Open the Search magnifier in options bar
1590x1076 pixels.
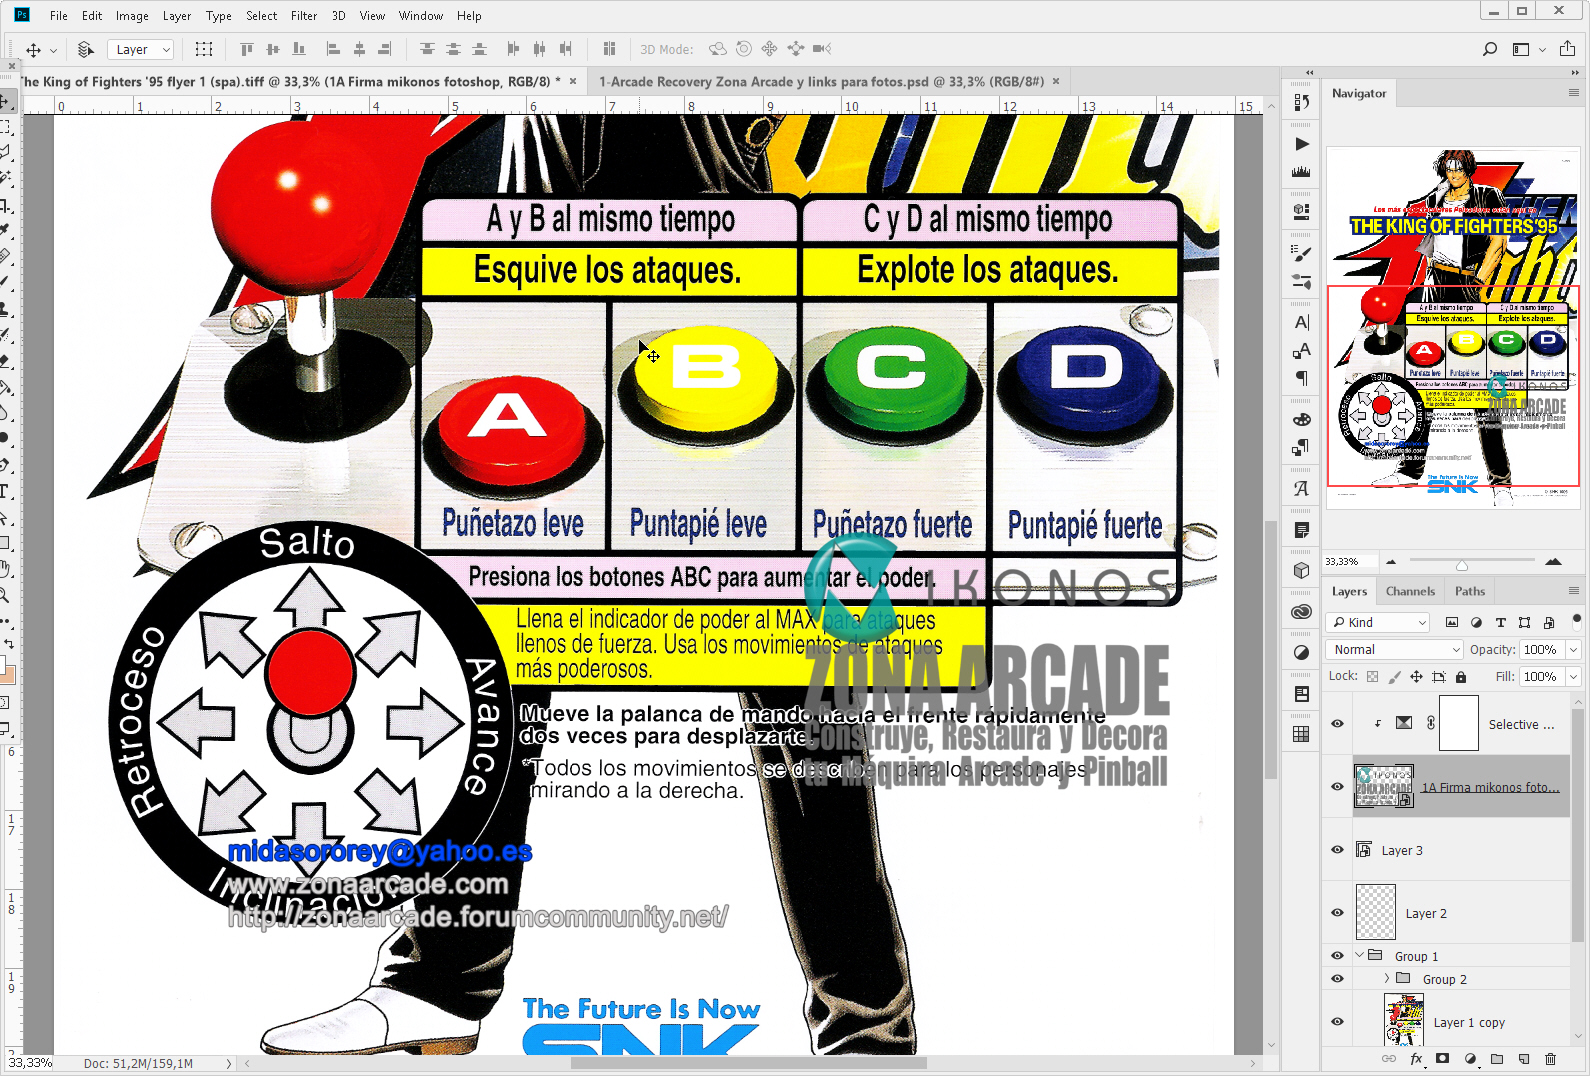(x=1490, y=49)
